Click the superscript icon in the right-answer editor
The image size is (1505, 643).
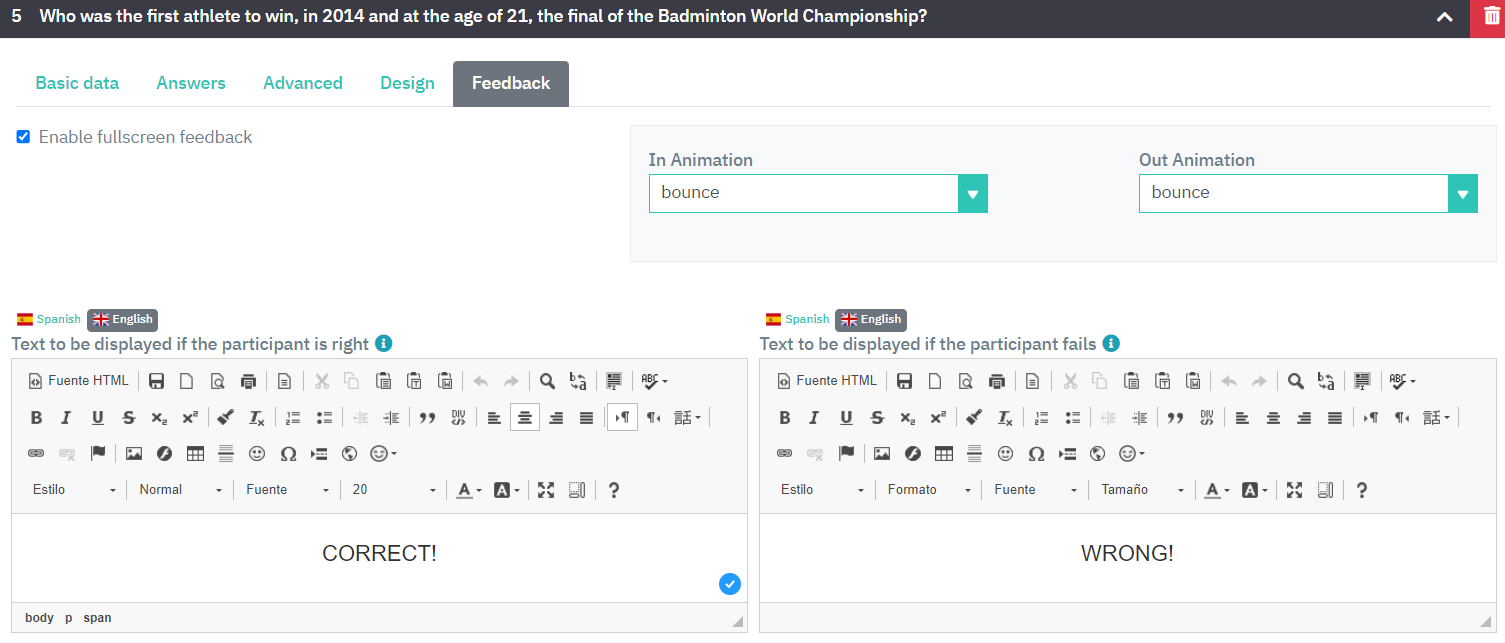[189, 418]
